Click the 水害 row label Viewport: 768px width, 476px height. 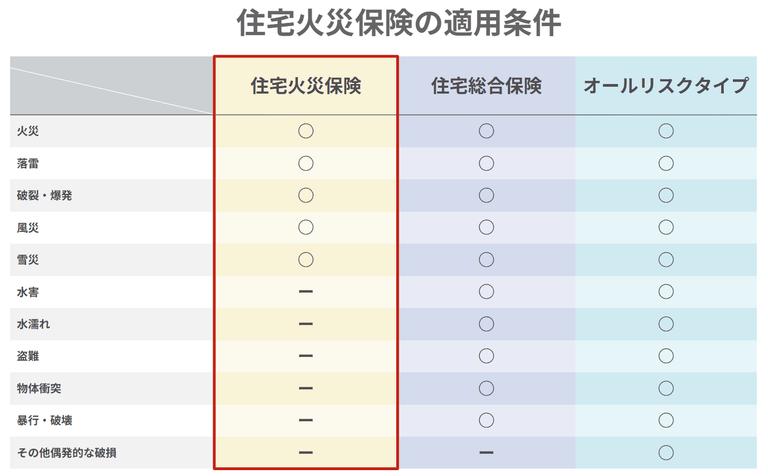[x=28, y=291]
